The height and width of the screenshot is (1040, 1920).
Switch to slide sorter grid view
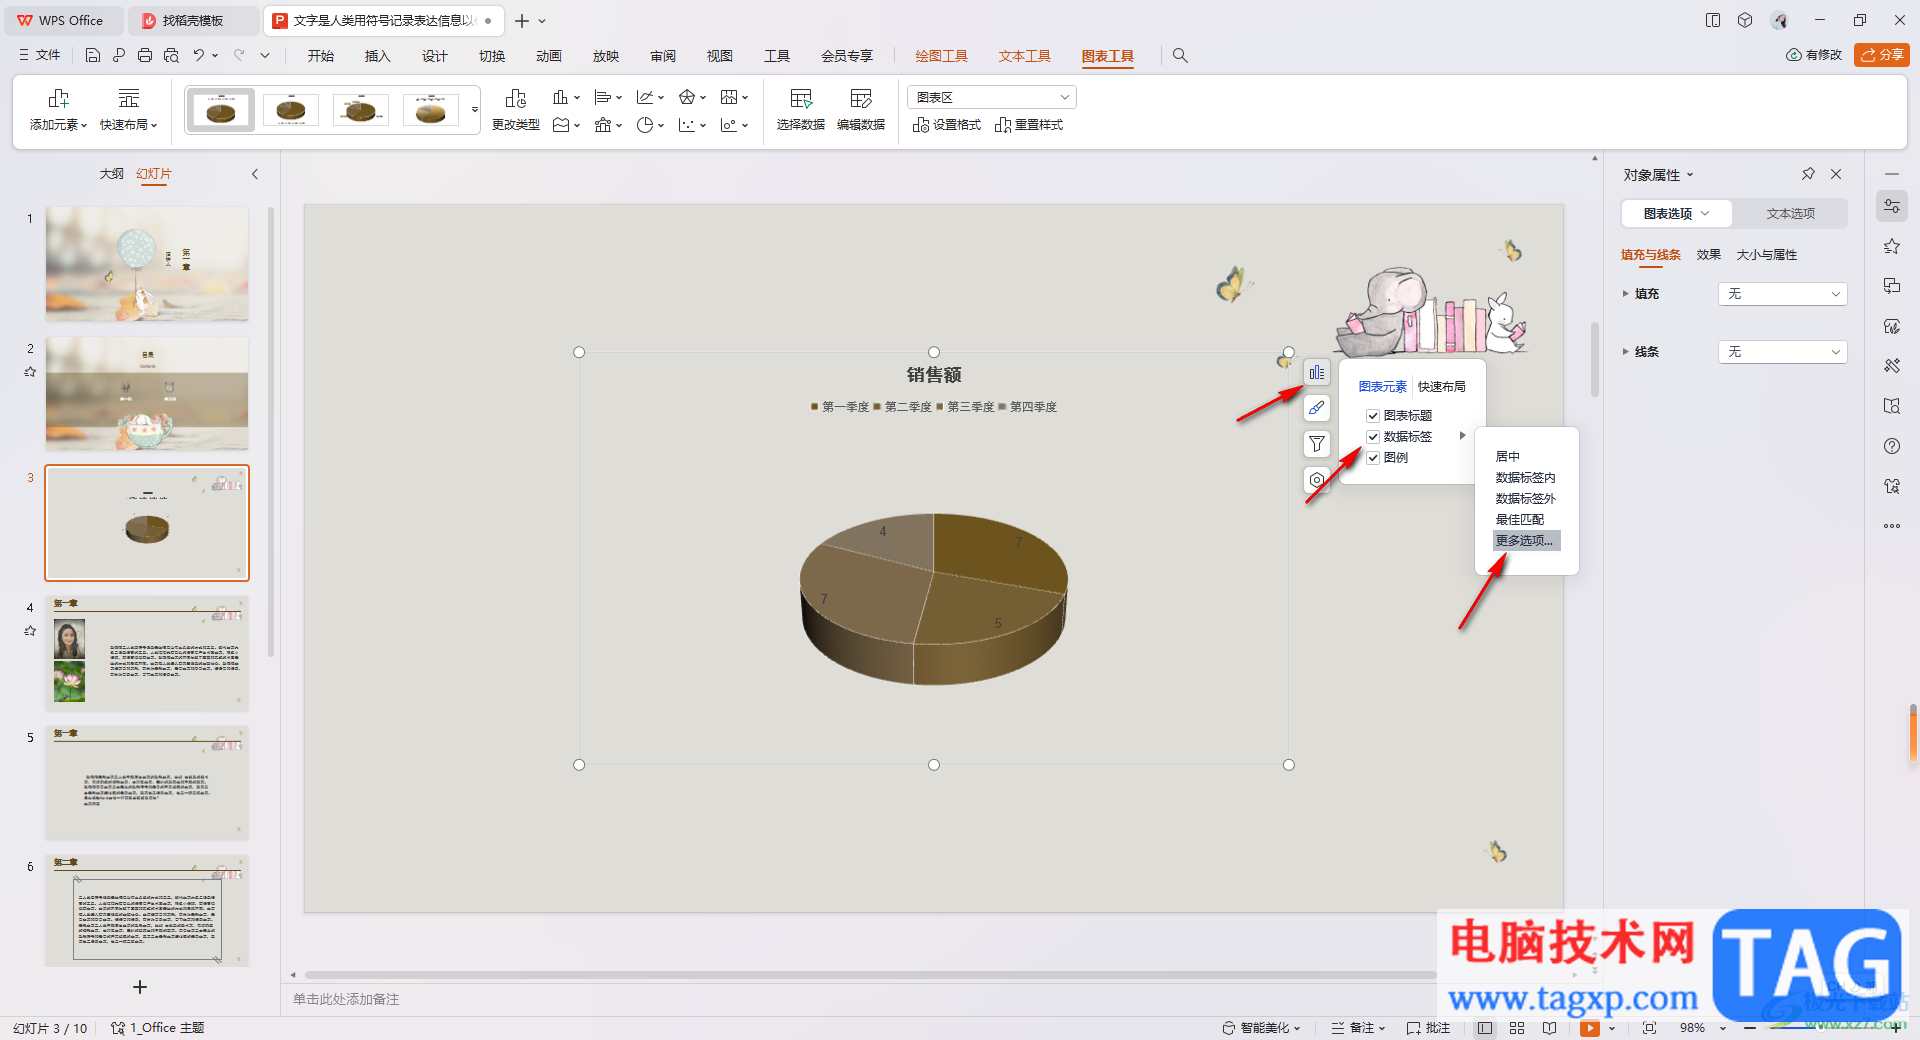point(1517,1028)
